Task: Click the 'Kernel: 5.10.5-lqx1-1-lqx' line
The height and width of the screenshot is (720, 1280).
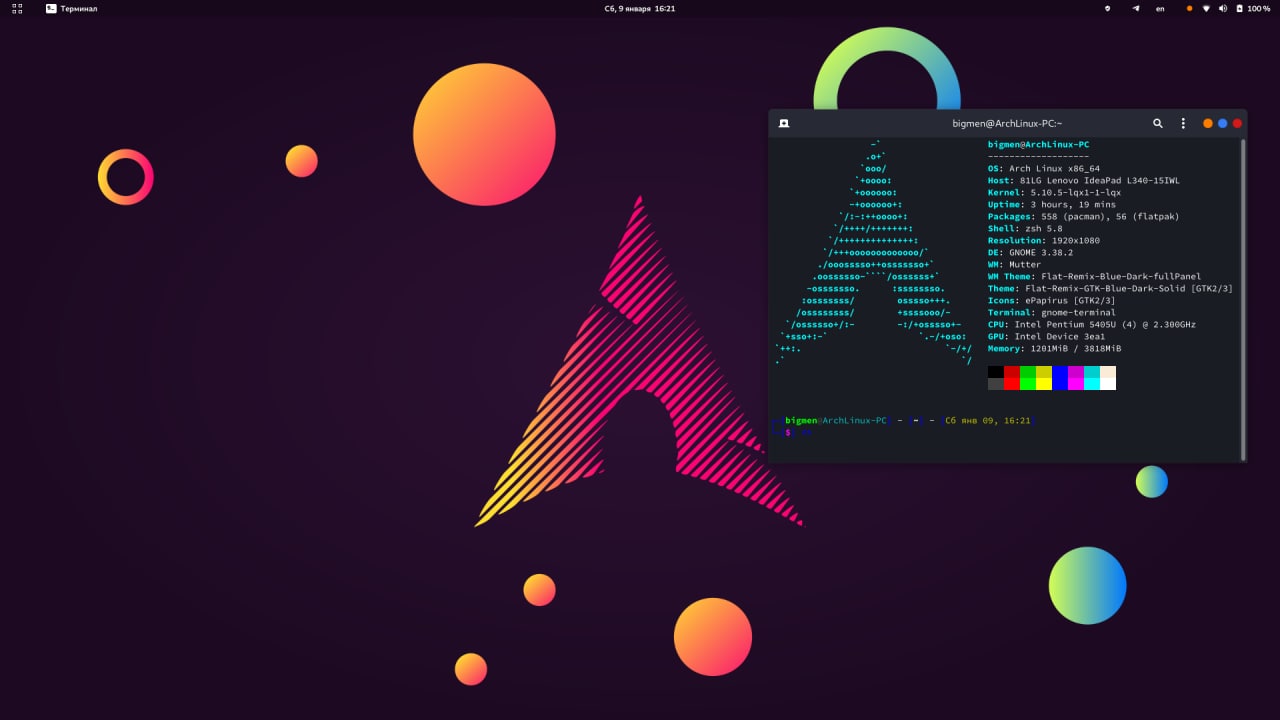Action: (x=1054, y=193)
